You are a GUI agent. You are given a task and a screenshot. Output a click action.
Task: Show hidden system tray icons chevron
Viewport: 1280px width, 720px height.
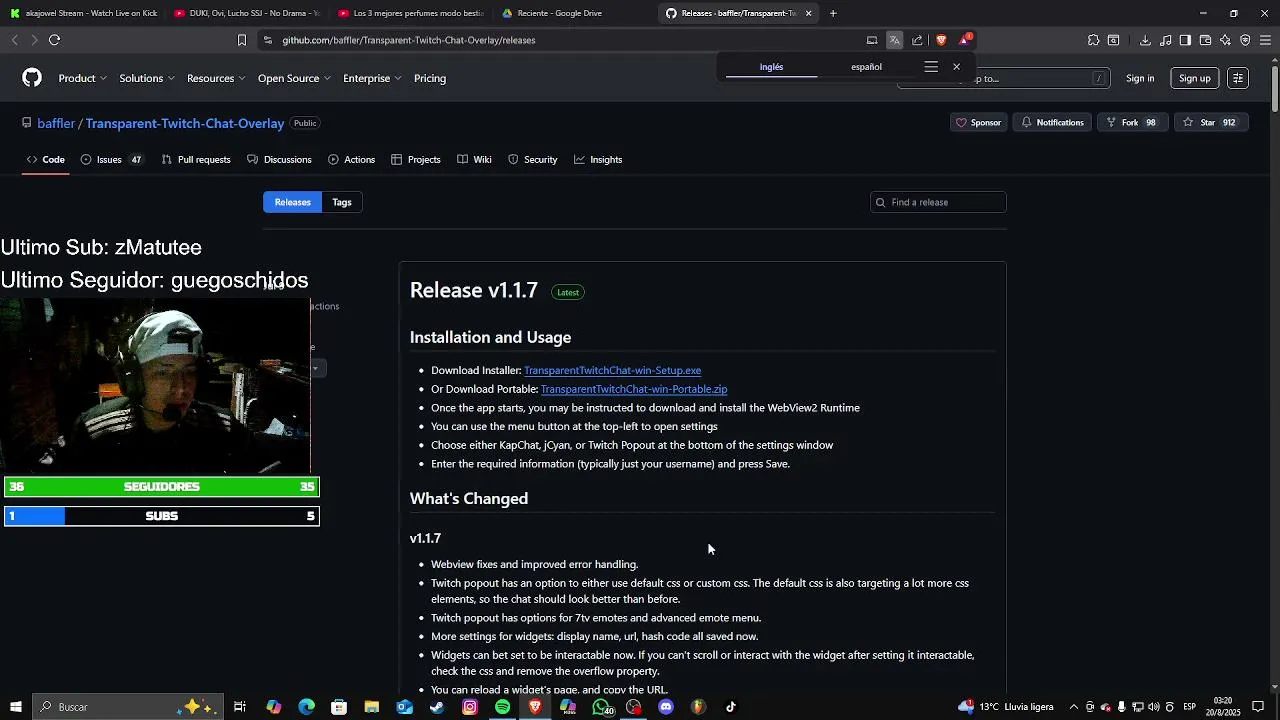pos(1074,707)
